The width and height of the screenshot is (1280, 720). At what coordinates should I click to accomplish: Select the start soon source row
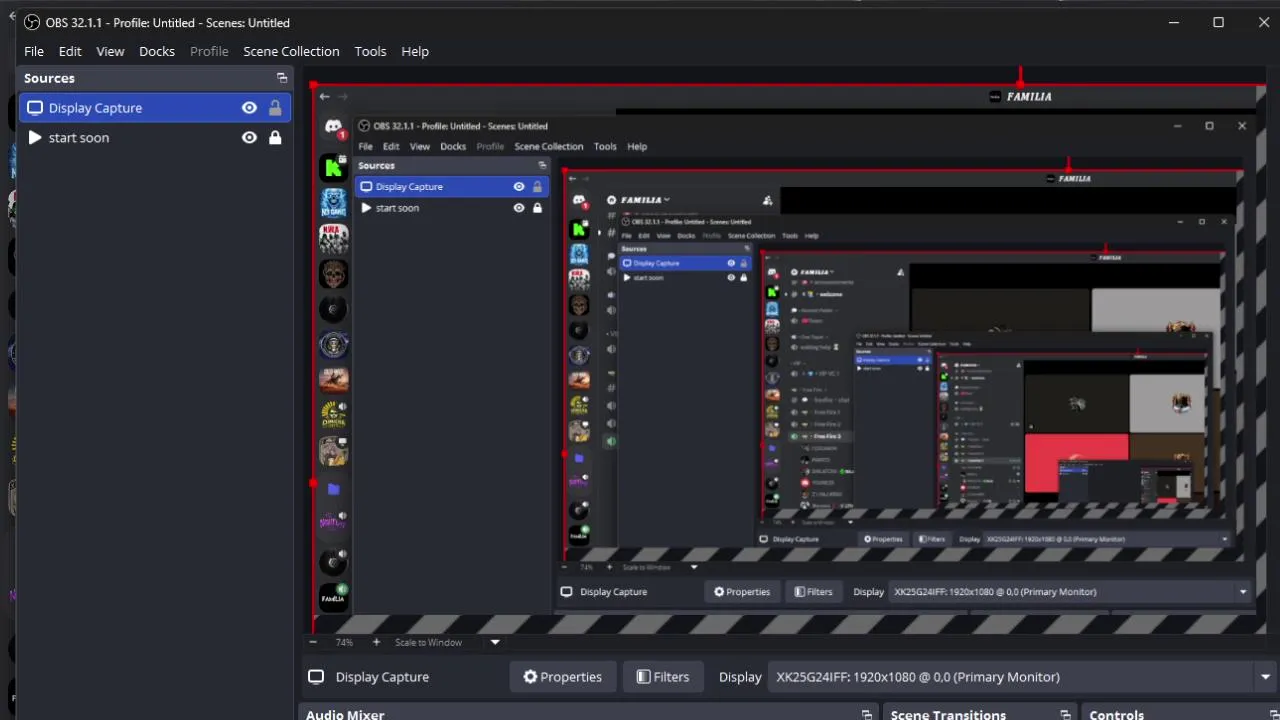(x=155, y=138)
